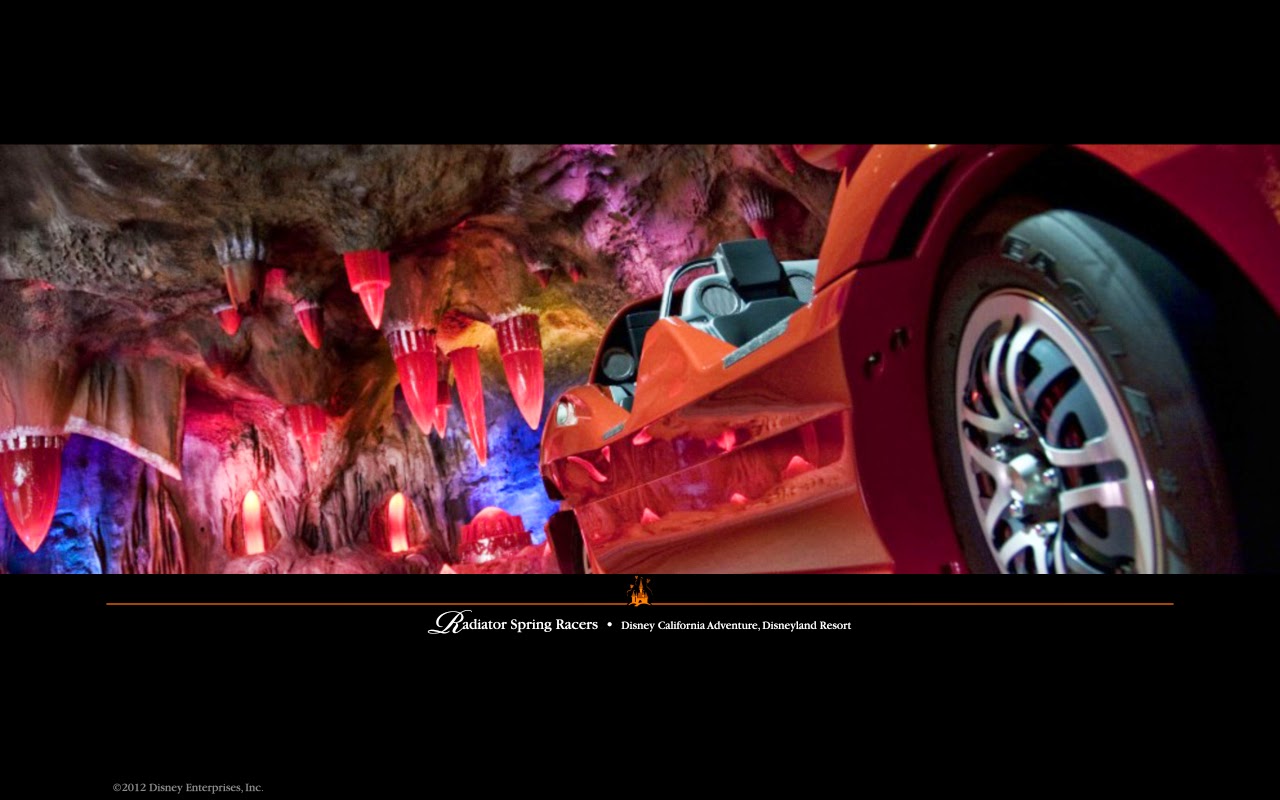Viewport: 1280px width, 800px height.
Task: Click the Disney California Adventure, Disneyland Resort label
Action: click(735, 625)
